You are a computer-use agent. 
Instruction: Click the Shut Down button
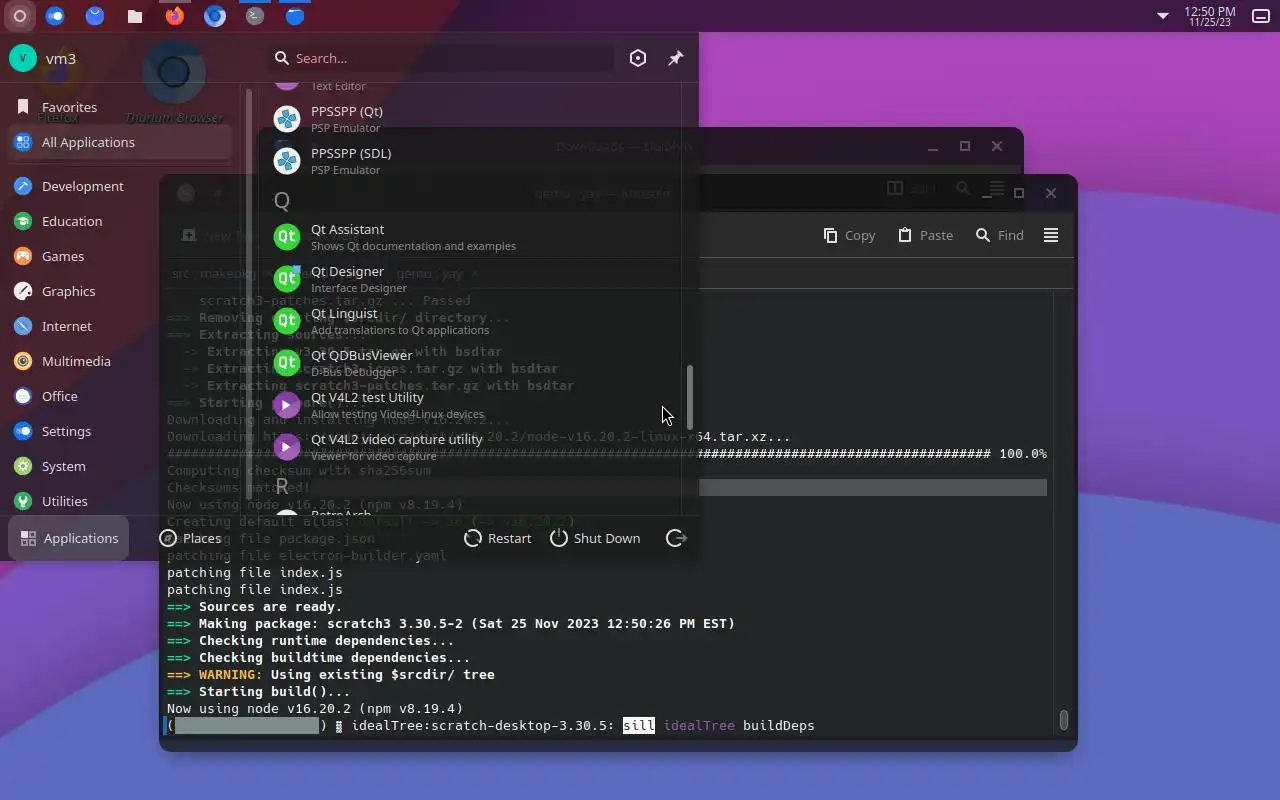(595, 538)
